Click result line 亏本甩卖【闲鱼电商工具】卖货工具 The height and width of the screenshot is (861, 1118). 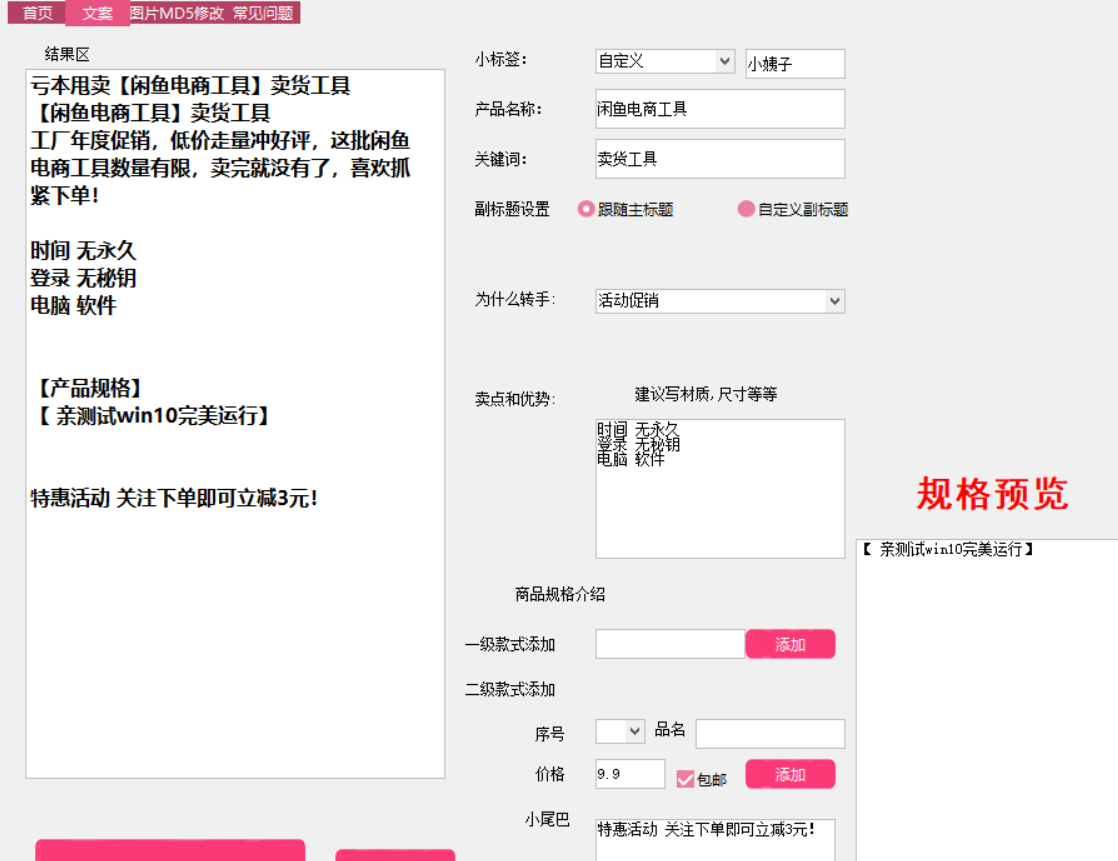click(190, 86)
